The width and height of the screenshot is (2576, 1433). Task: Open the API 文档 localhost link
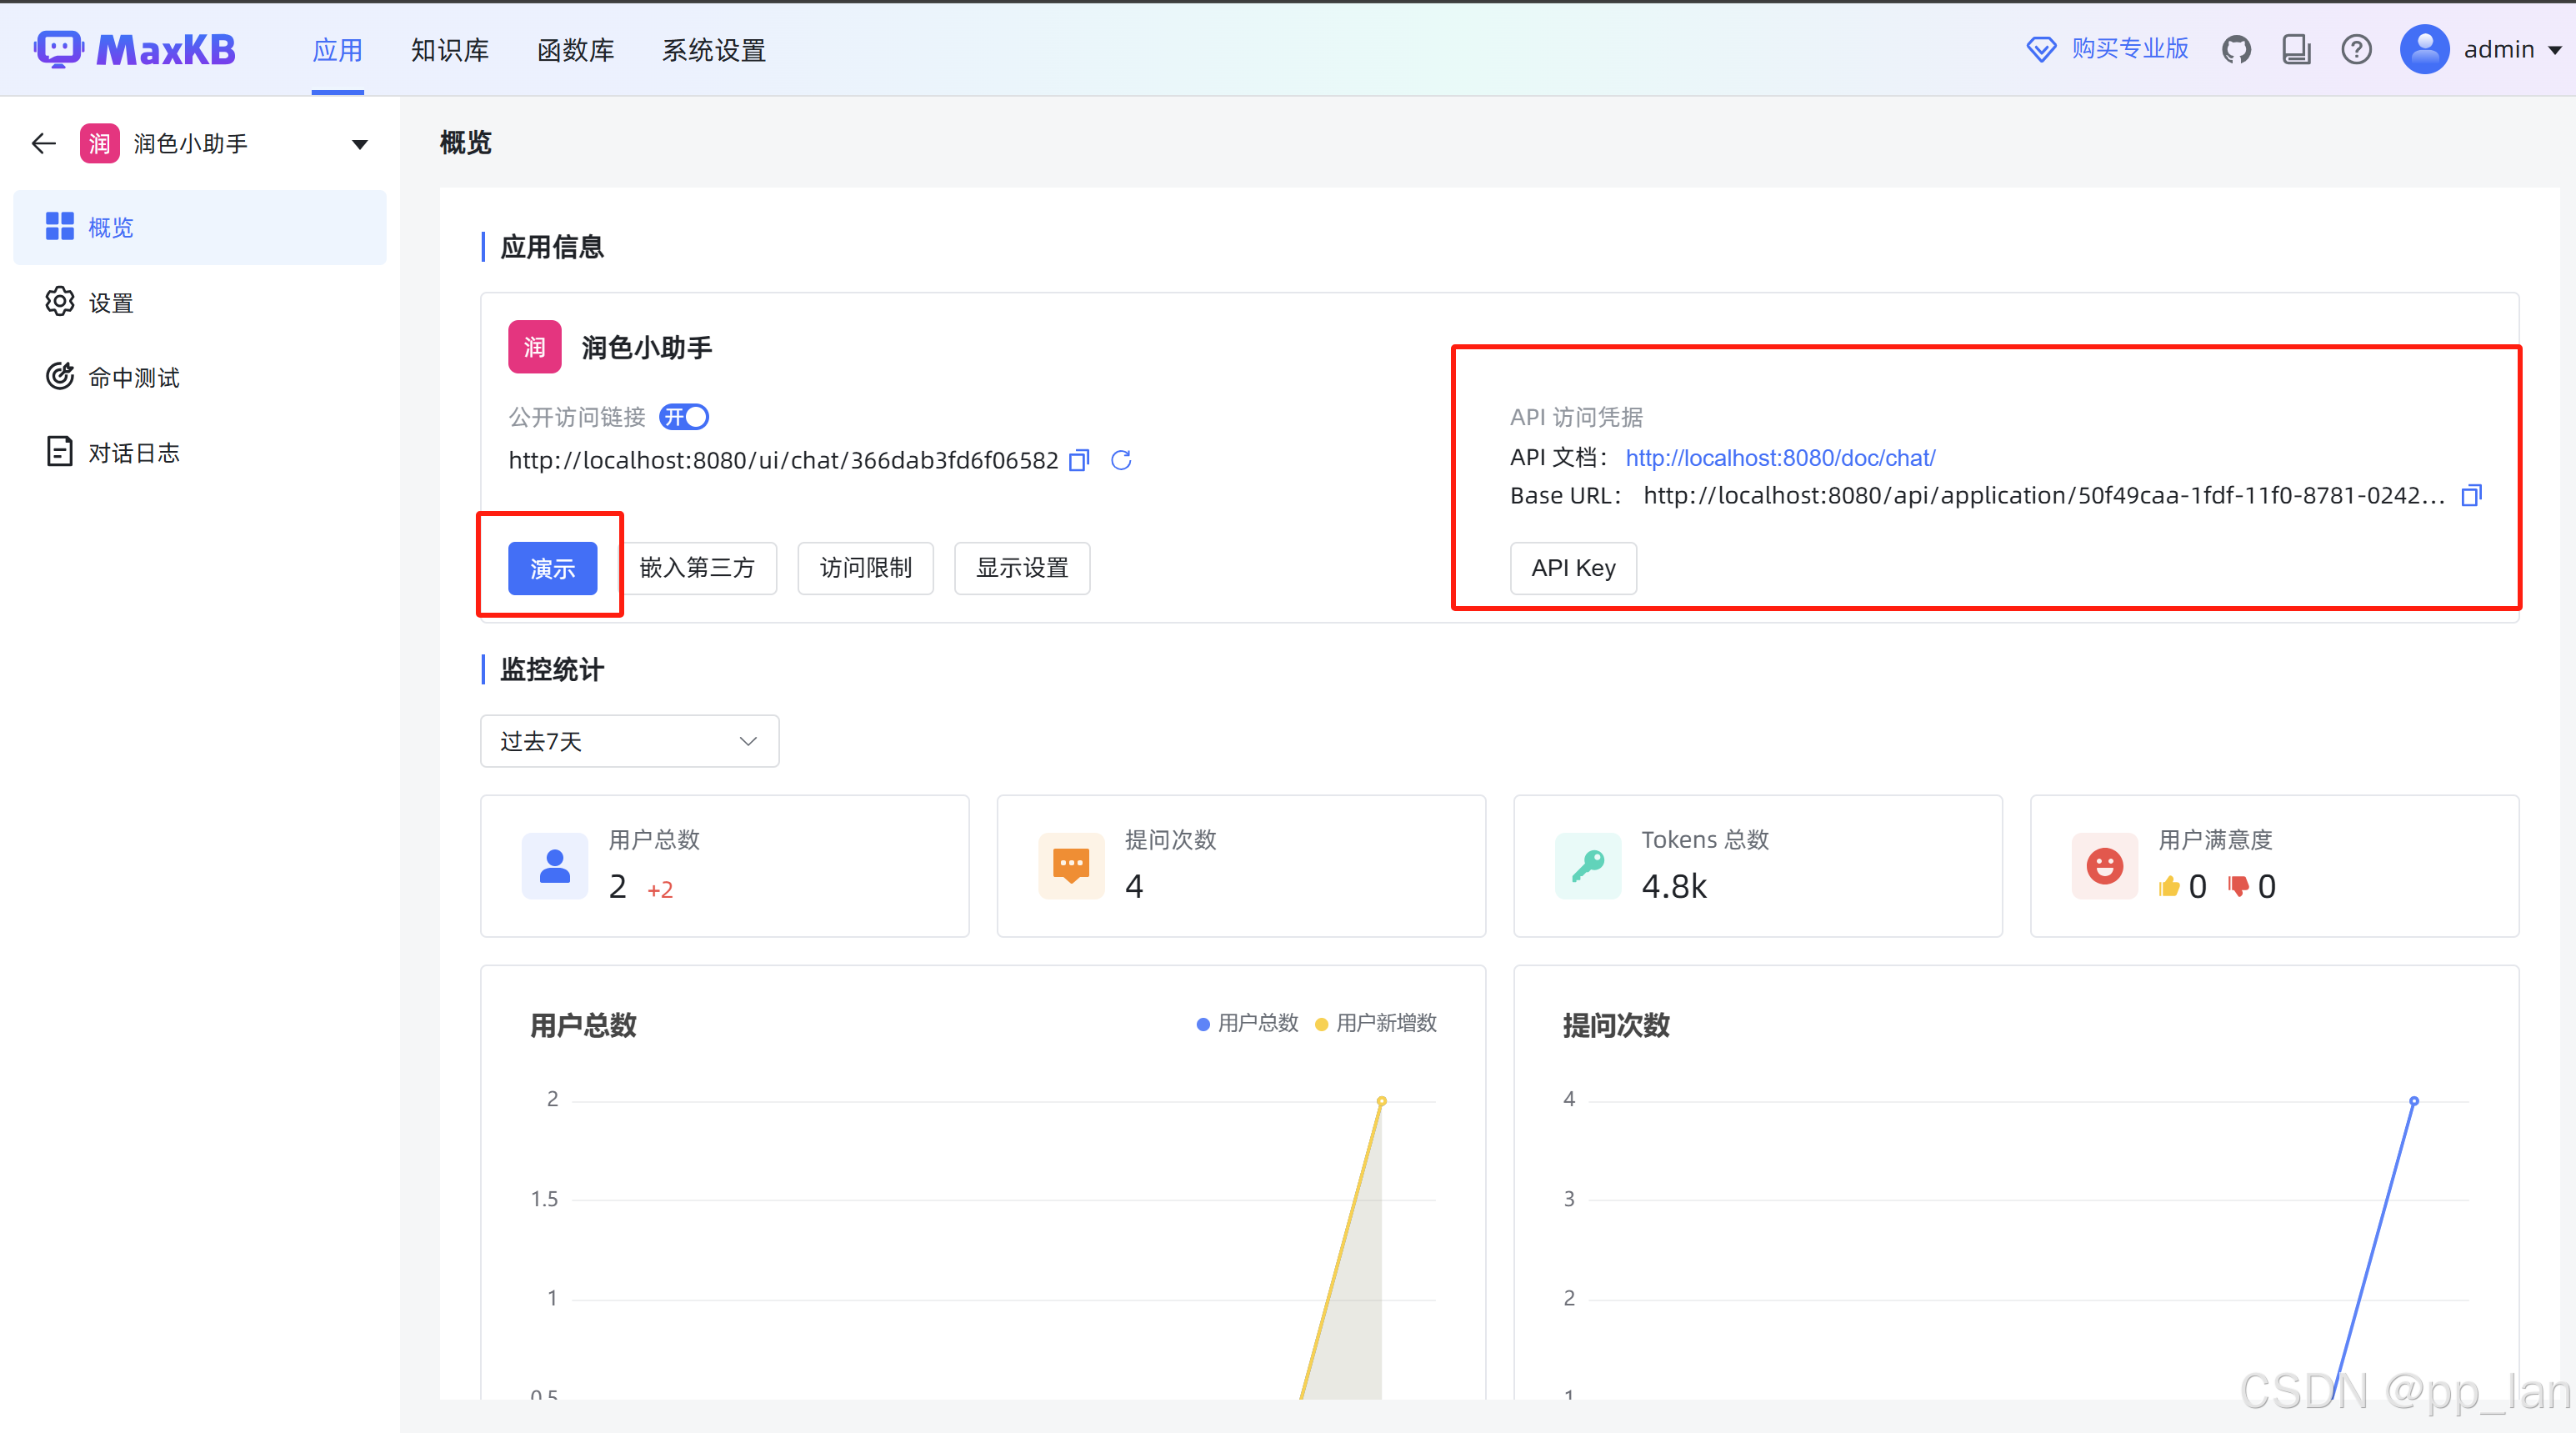click(1780, 458)
